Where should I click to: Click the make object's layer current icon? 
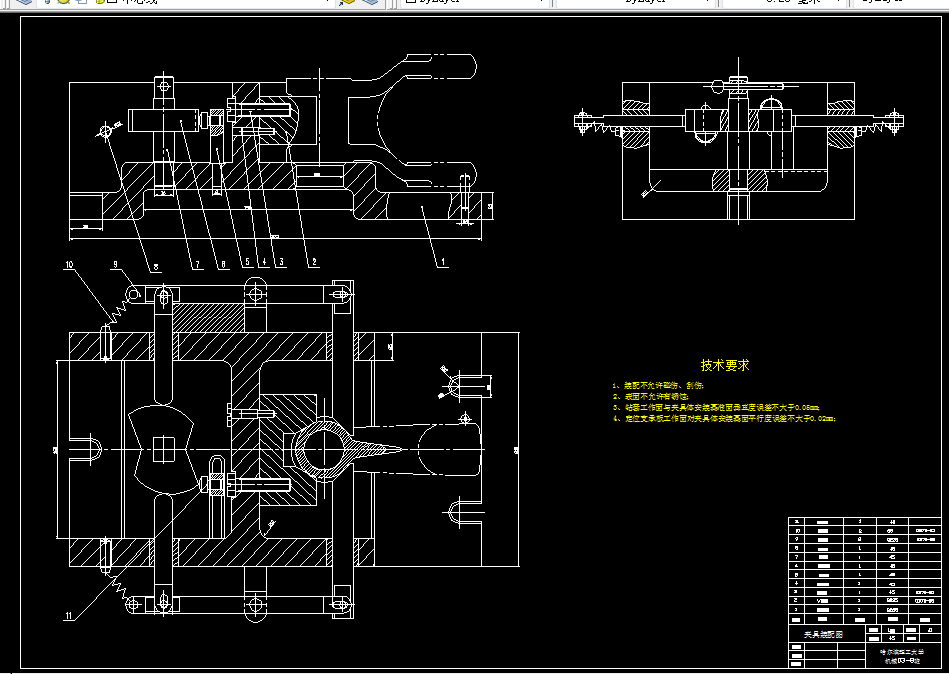pyautogui.click(x=348, y=3)
